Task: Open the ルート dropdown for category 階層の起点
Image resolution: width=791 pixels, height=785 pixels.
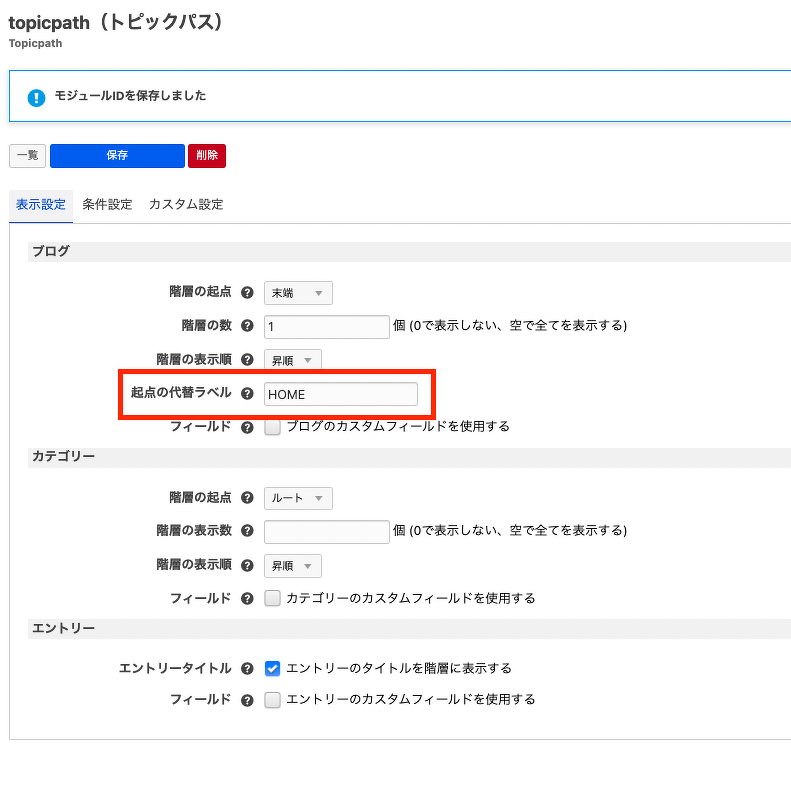Action: point(298,498)
